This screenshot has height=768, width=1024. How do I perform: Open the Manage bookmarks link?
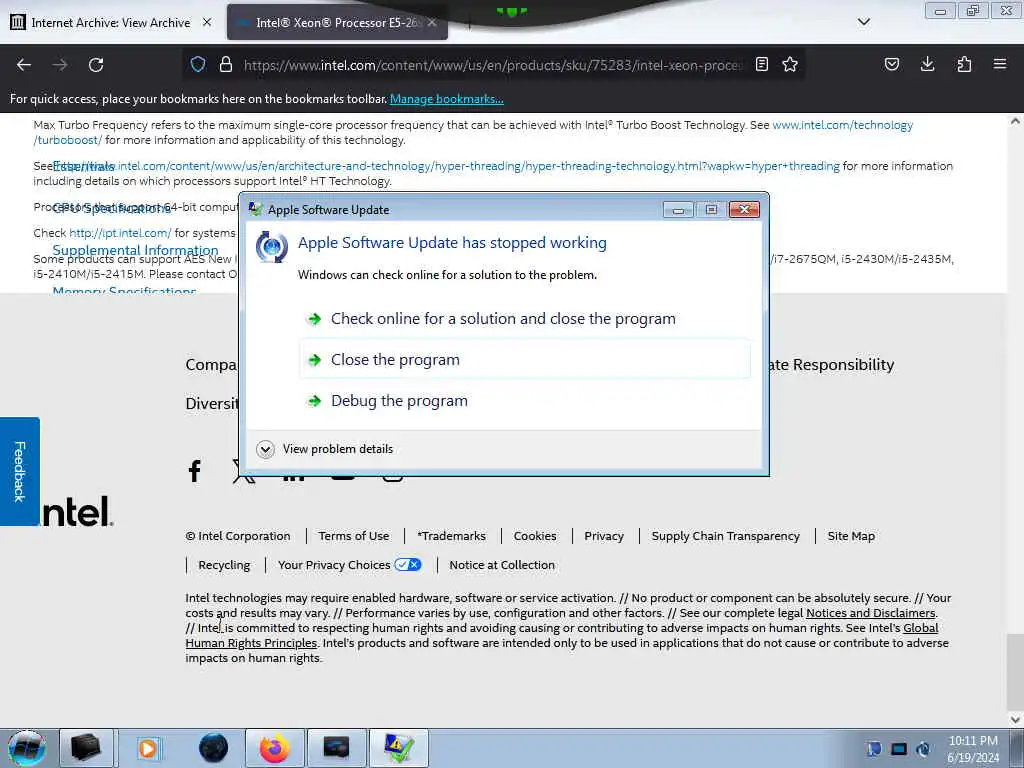click(447, 99)
